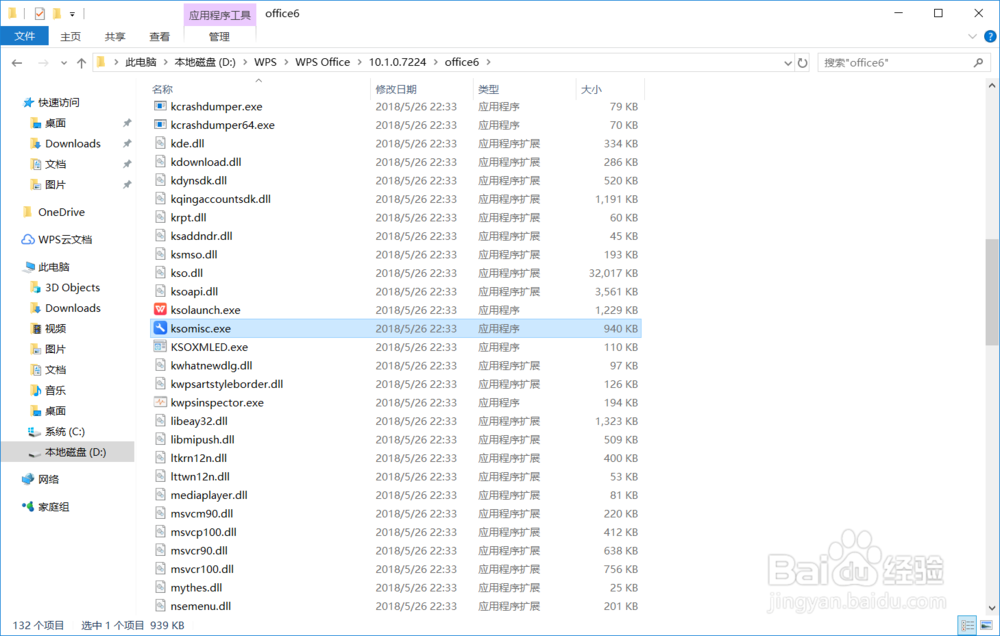Click the KSOXMLED.exe file icon
The width and height of the screenshot is (1000, 636).
click(160, 347)
